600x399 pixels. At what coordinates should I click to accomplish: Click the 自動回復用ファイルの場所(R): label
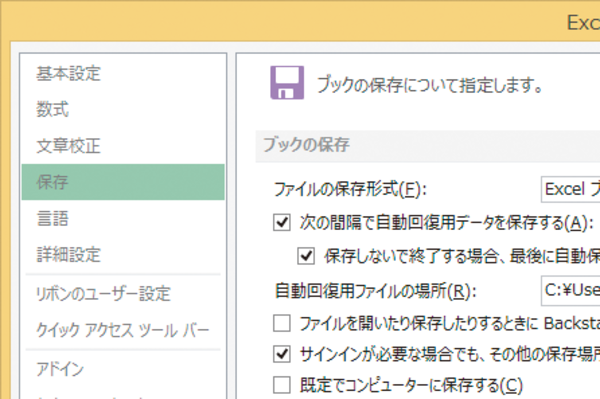click(375, 291)
